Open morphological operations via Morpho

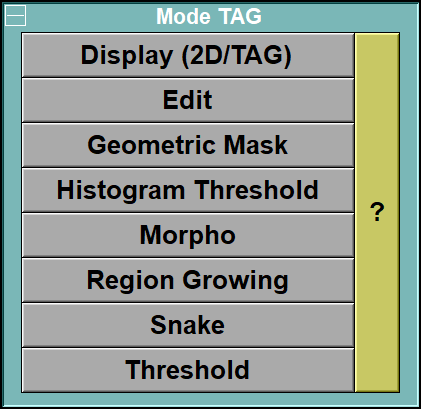click(x=188, y=235)
